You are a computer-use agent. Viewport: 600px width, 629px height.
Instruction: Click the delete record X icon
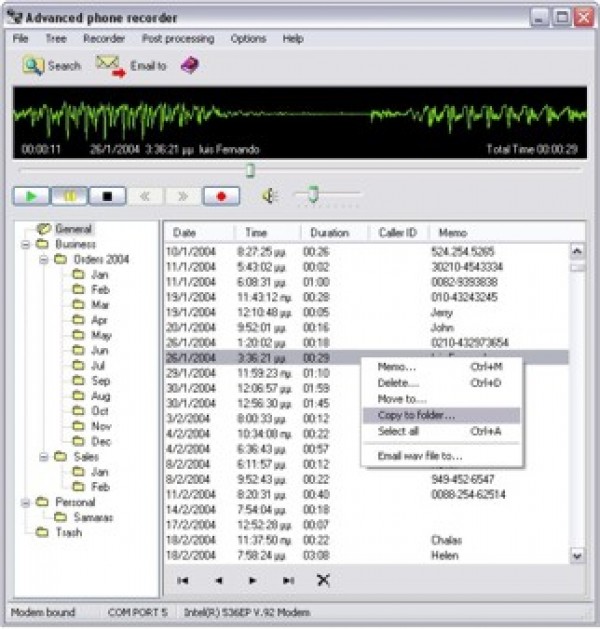click(x=323, y=580)
